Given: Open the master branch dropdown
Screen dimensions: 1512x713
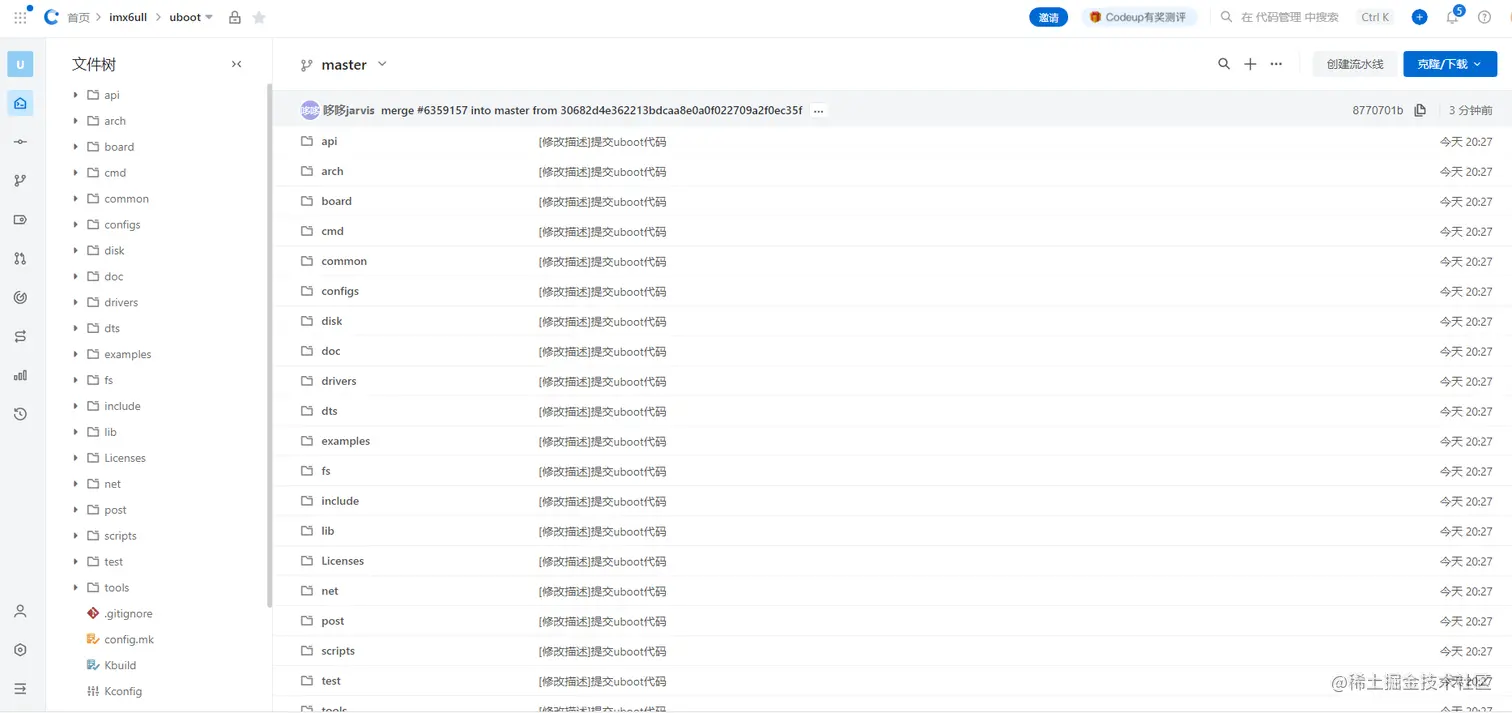Looking at the screenshot, I should (x=344, y=65).
